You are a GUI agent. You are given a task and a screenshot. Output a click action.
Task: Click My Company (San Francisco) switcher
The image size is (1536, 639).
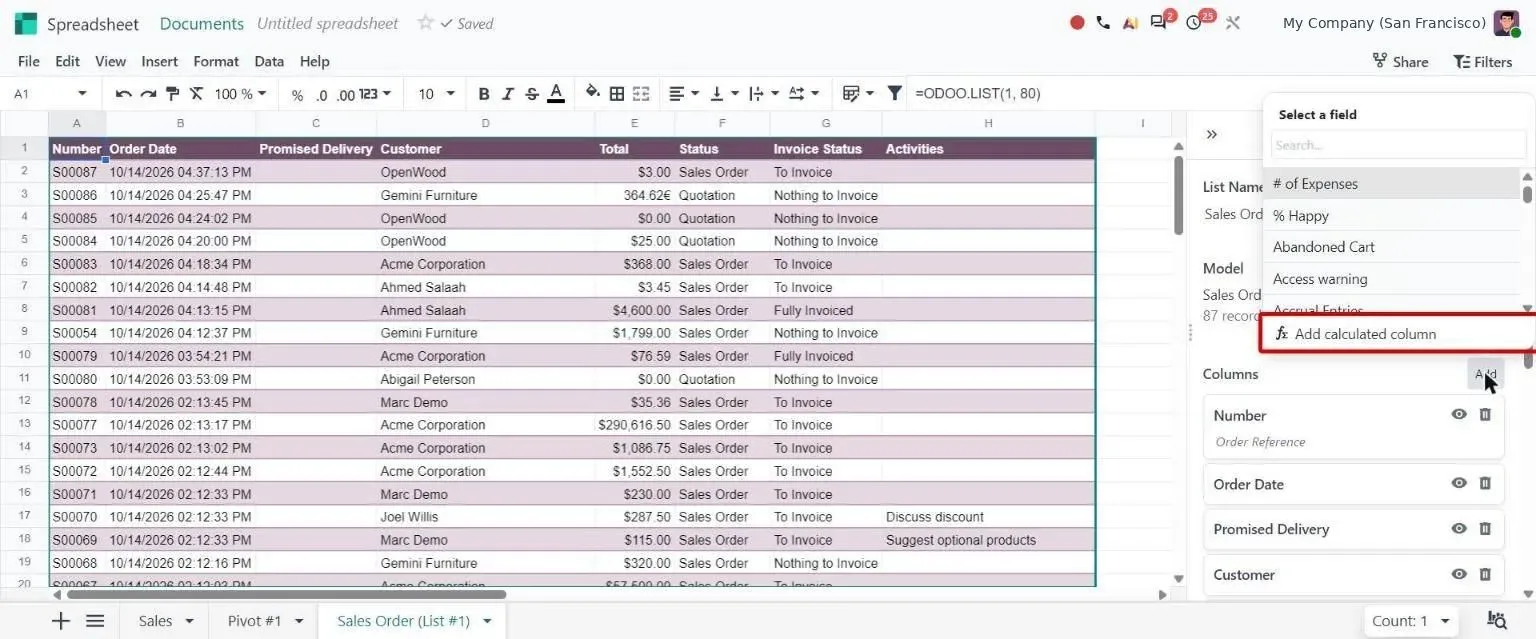pos(1384,23)
